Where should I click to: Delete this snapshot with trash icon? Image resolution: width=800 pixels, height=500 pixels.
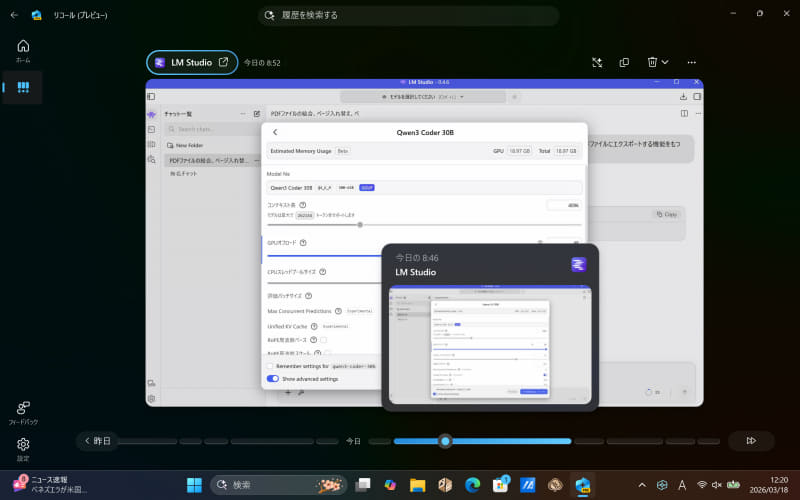652,62
